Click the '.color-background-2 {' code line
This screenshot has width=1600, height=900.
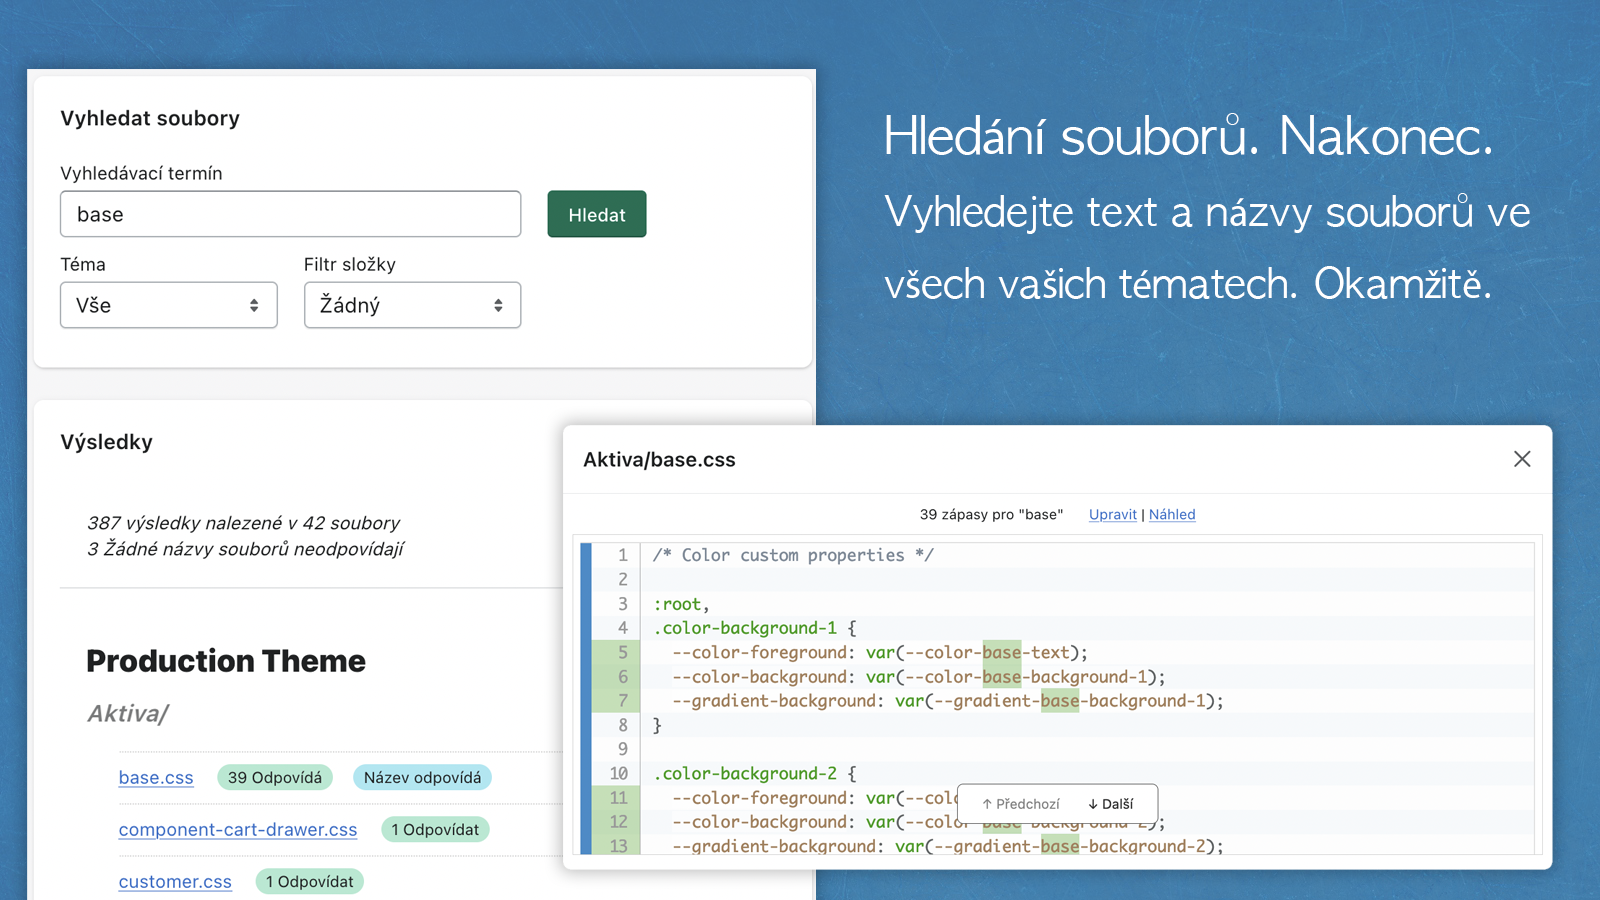pos(755,774)
